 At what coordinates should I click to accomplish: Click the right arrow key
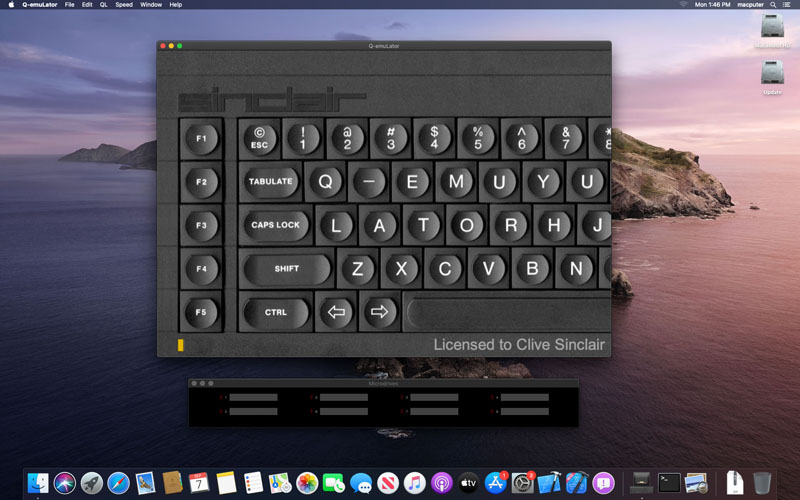(x=379, y=312)
